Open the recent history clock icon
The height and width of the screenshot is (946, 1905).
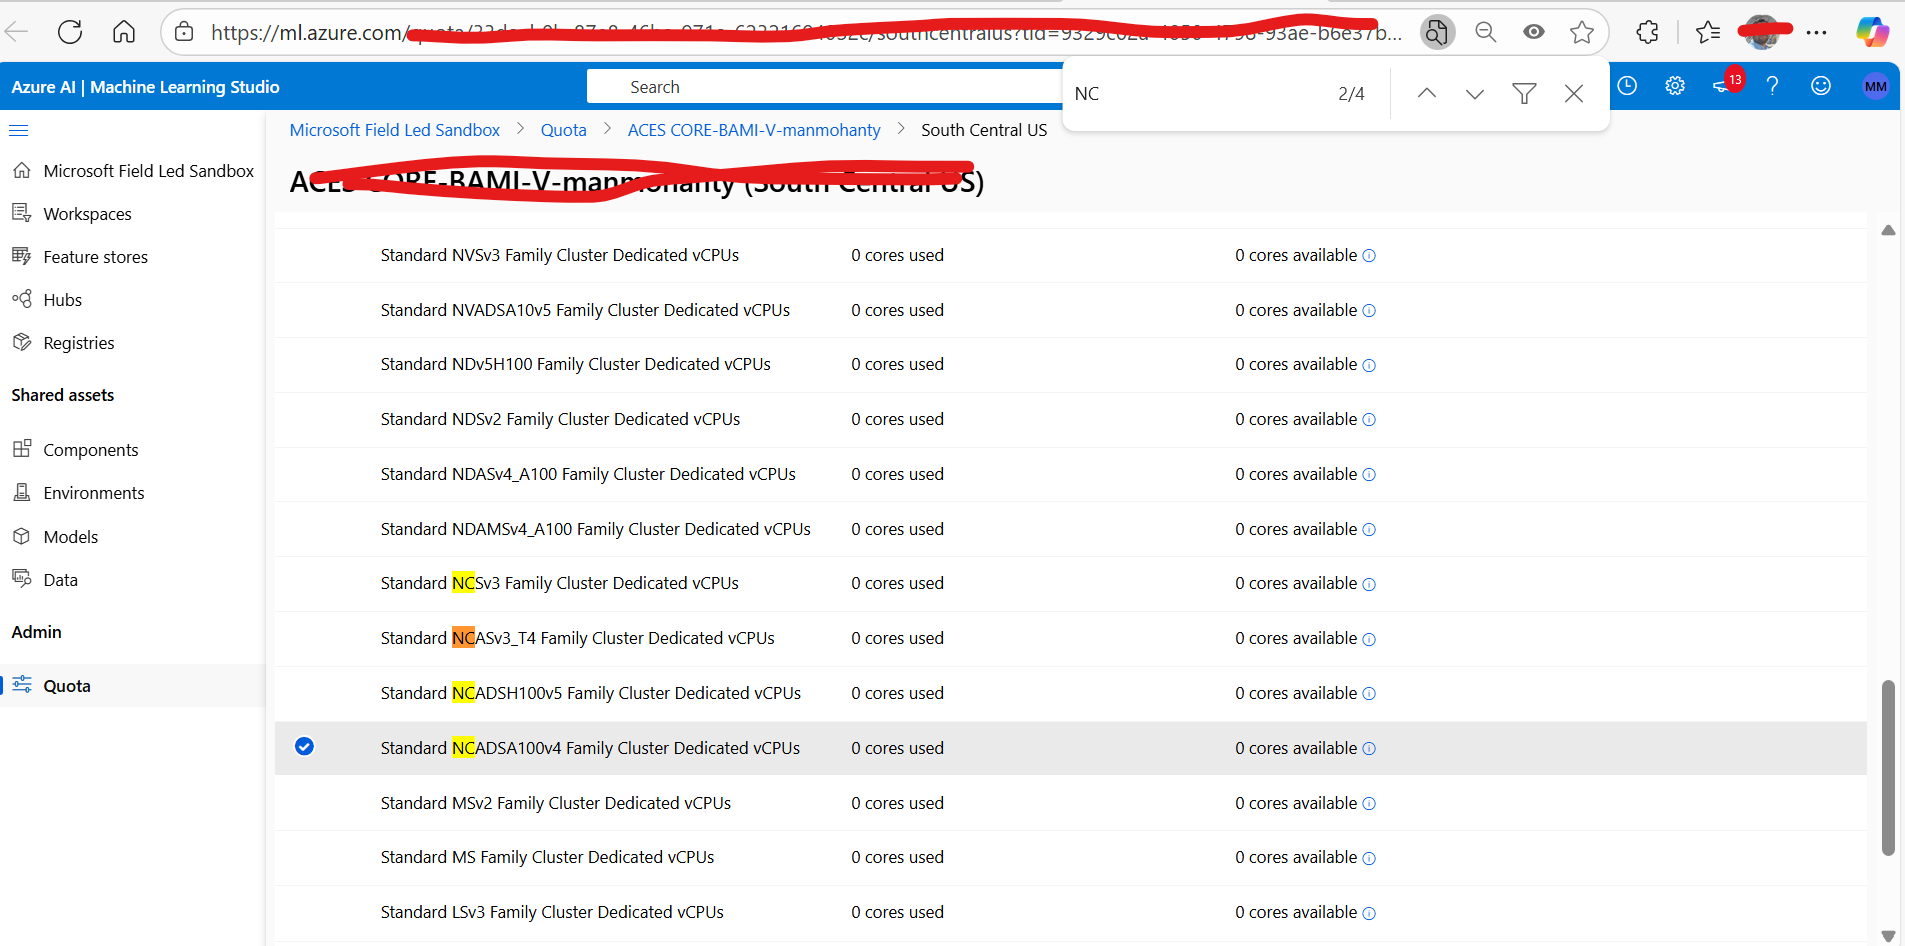(1627, 86)
